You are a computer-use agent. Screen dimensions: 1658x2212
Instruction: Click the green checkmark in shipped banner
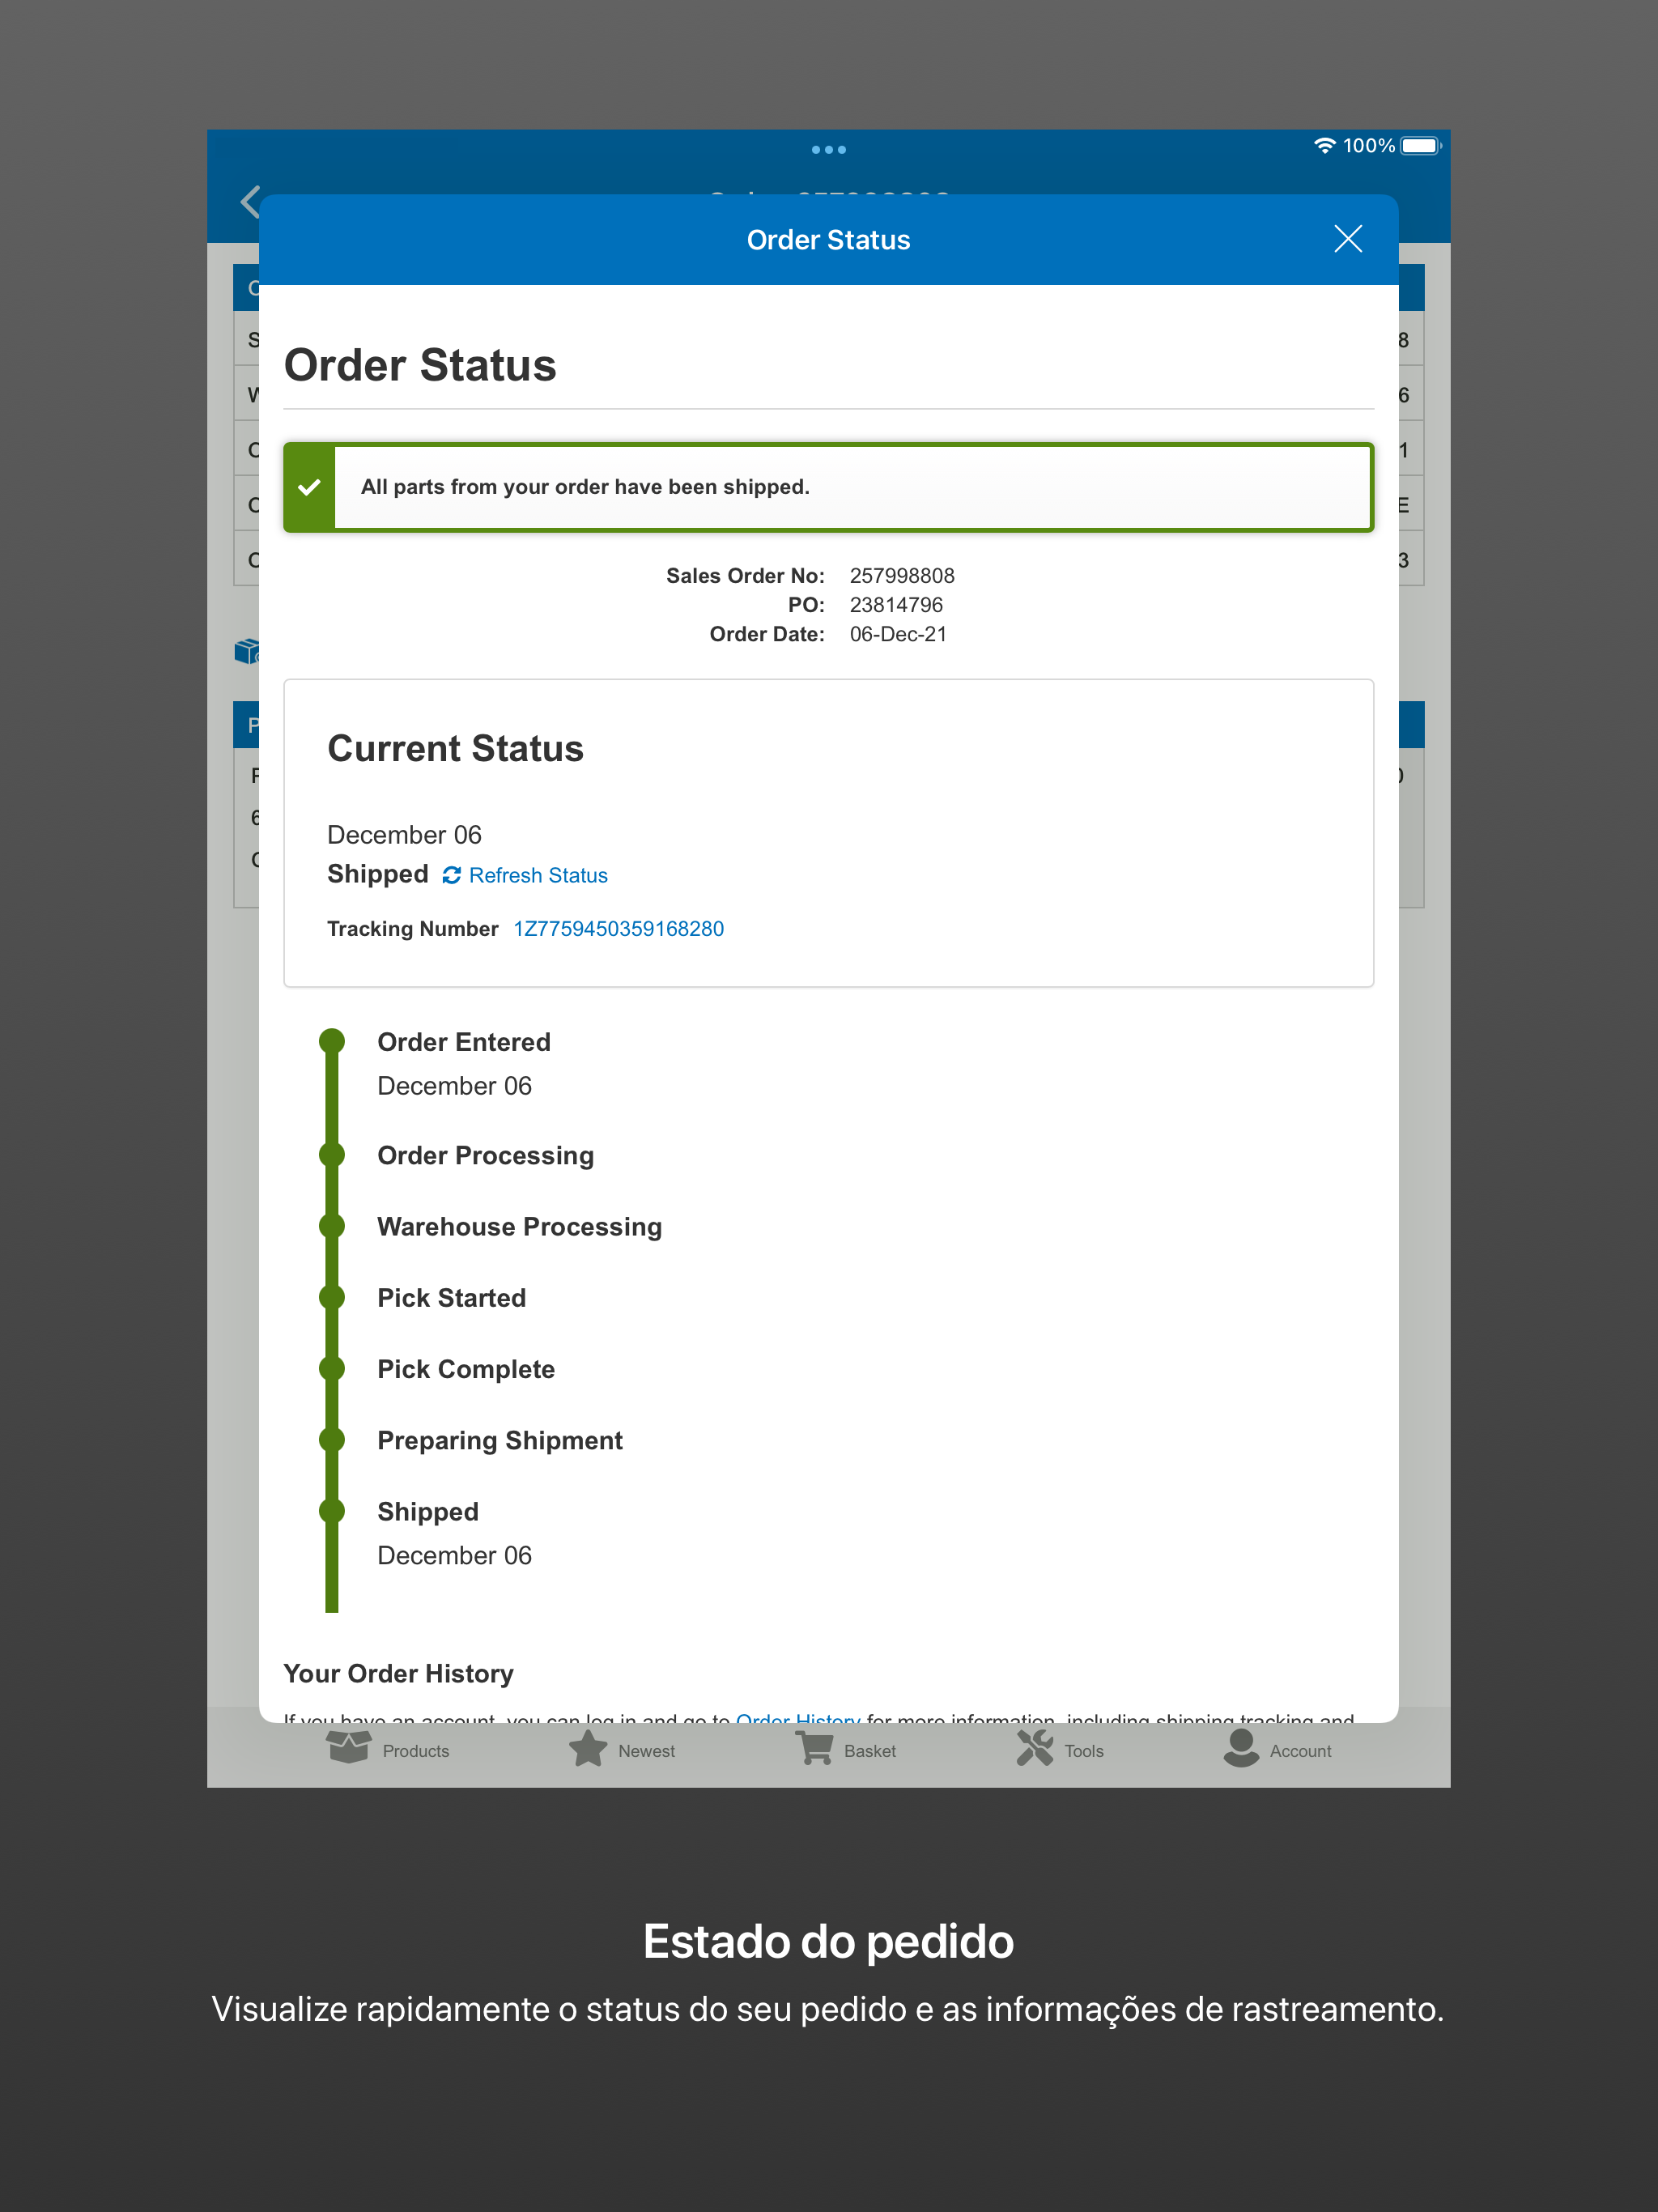310,487
